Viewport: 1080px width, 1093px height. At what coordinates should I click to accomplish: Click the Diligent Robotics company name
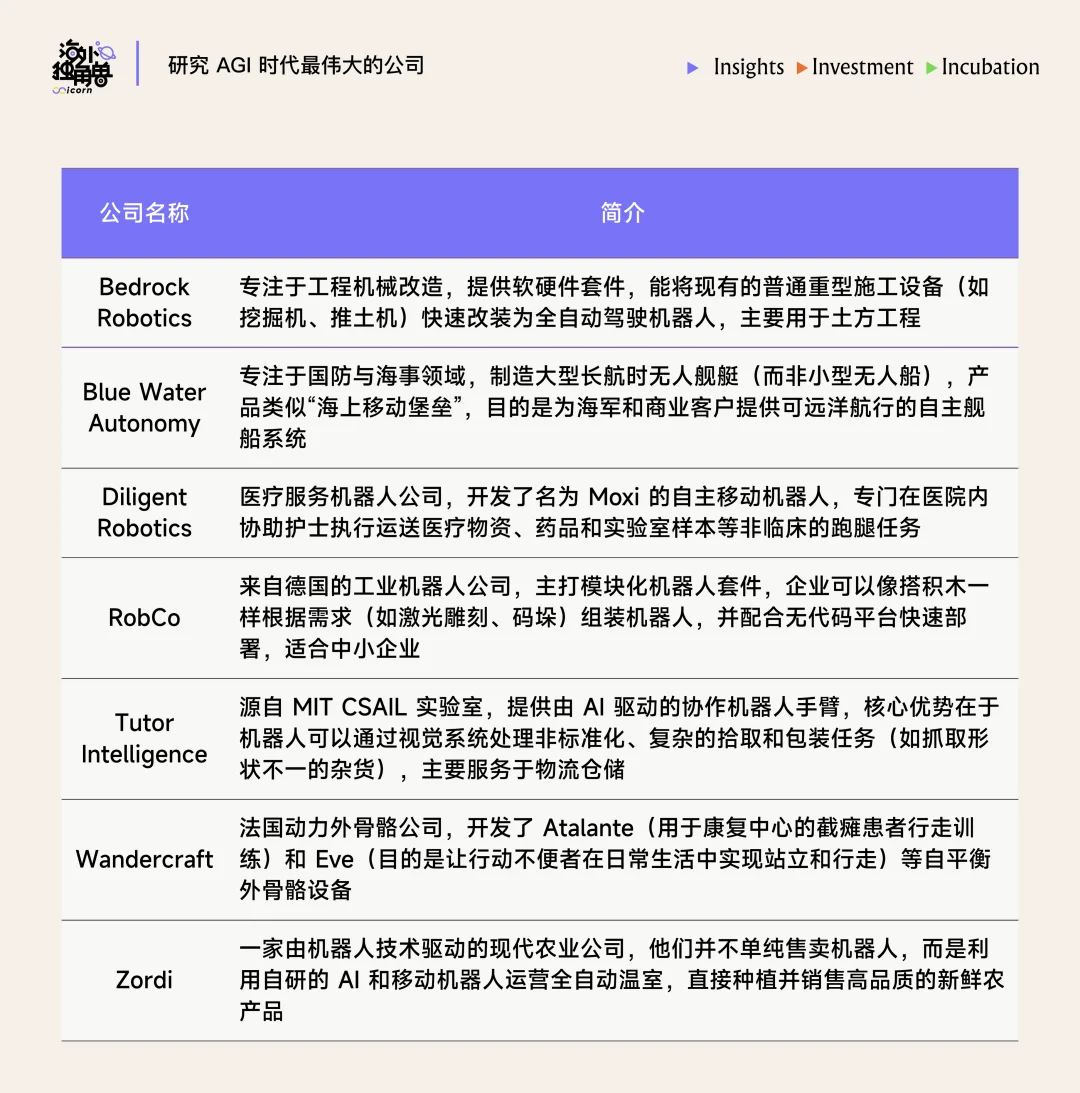pyautogui.click(x=143, y=512)
